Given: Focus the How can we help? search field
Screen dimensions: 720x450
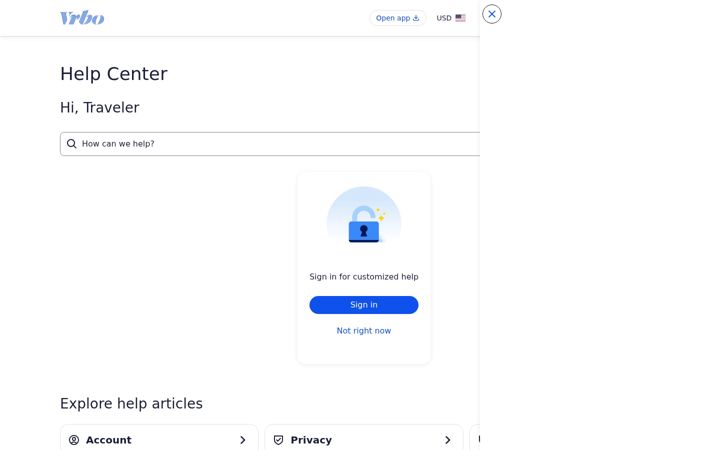Looking at the screenshot, I should pyautogui.click(x=270, y=144).
